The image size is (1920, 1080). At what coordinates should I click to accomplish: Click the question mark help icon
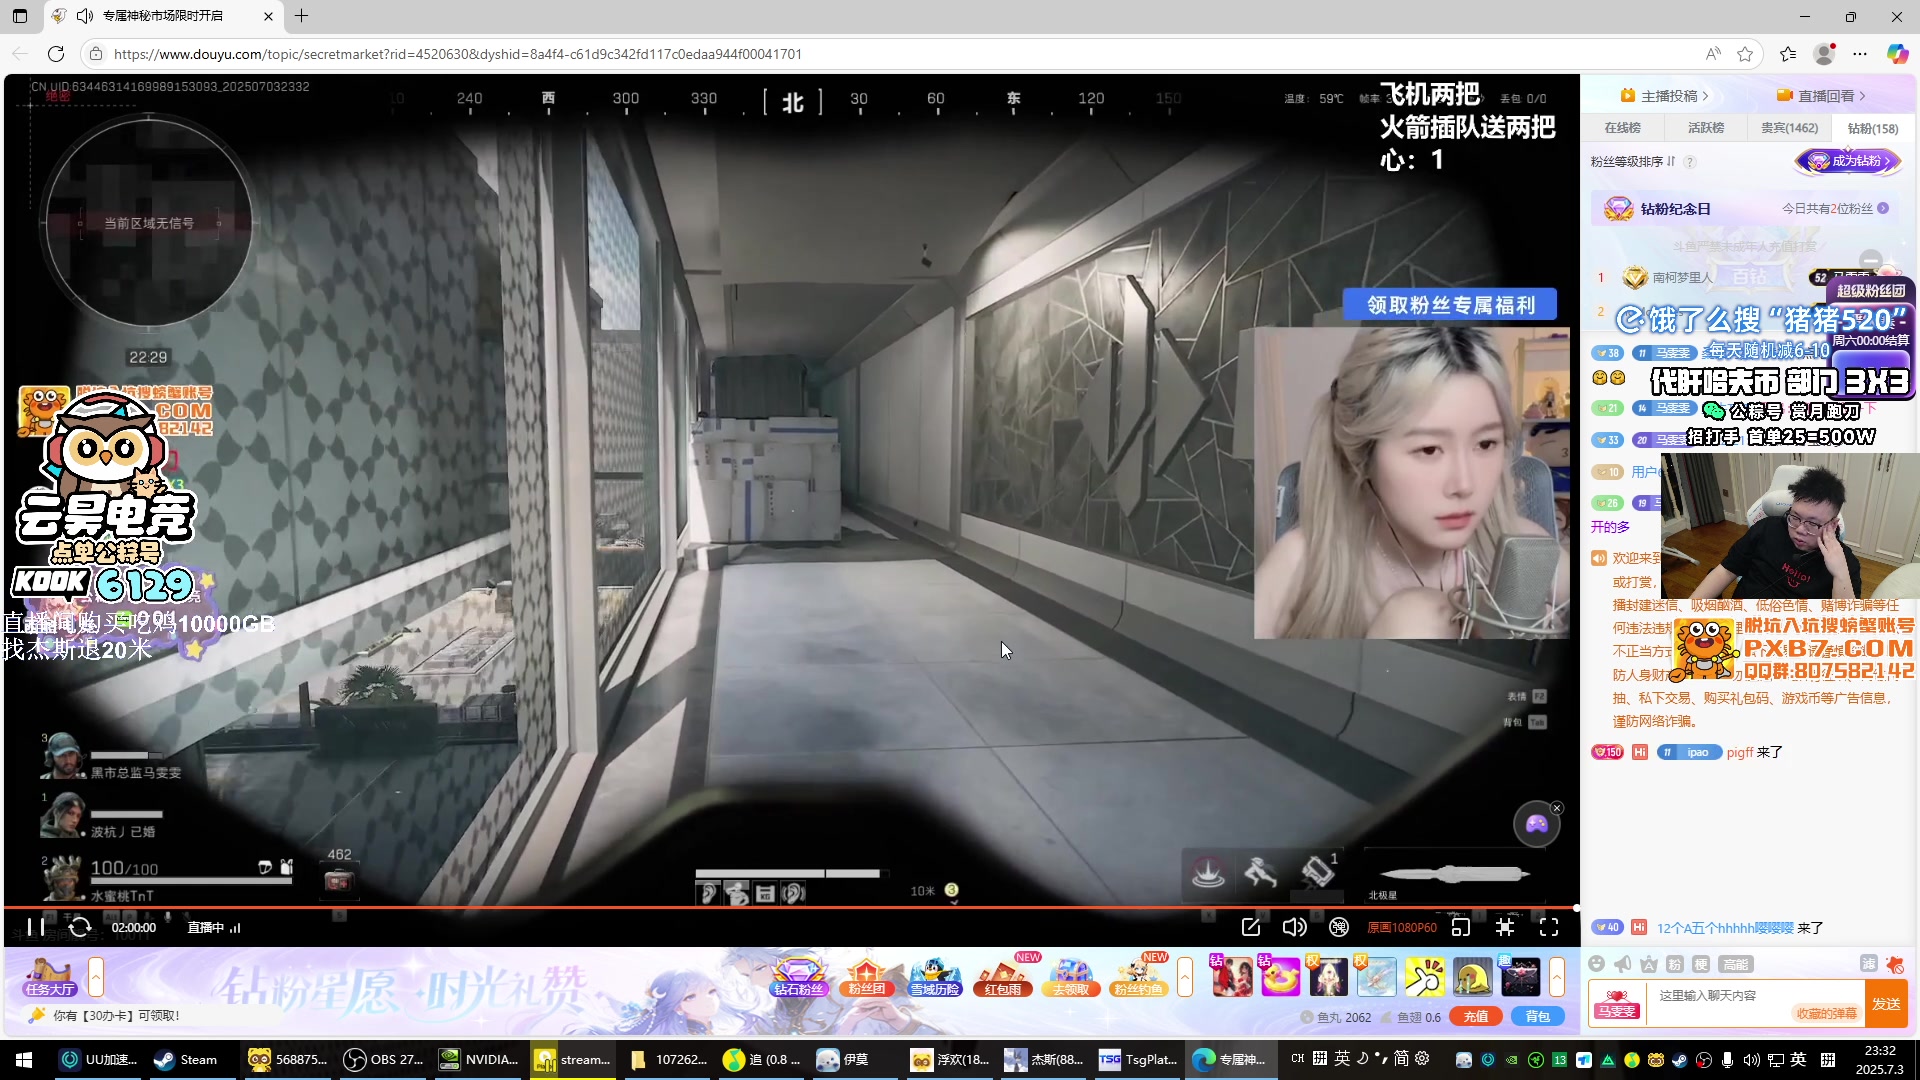click(x=1690, y=161)
